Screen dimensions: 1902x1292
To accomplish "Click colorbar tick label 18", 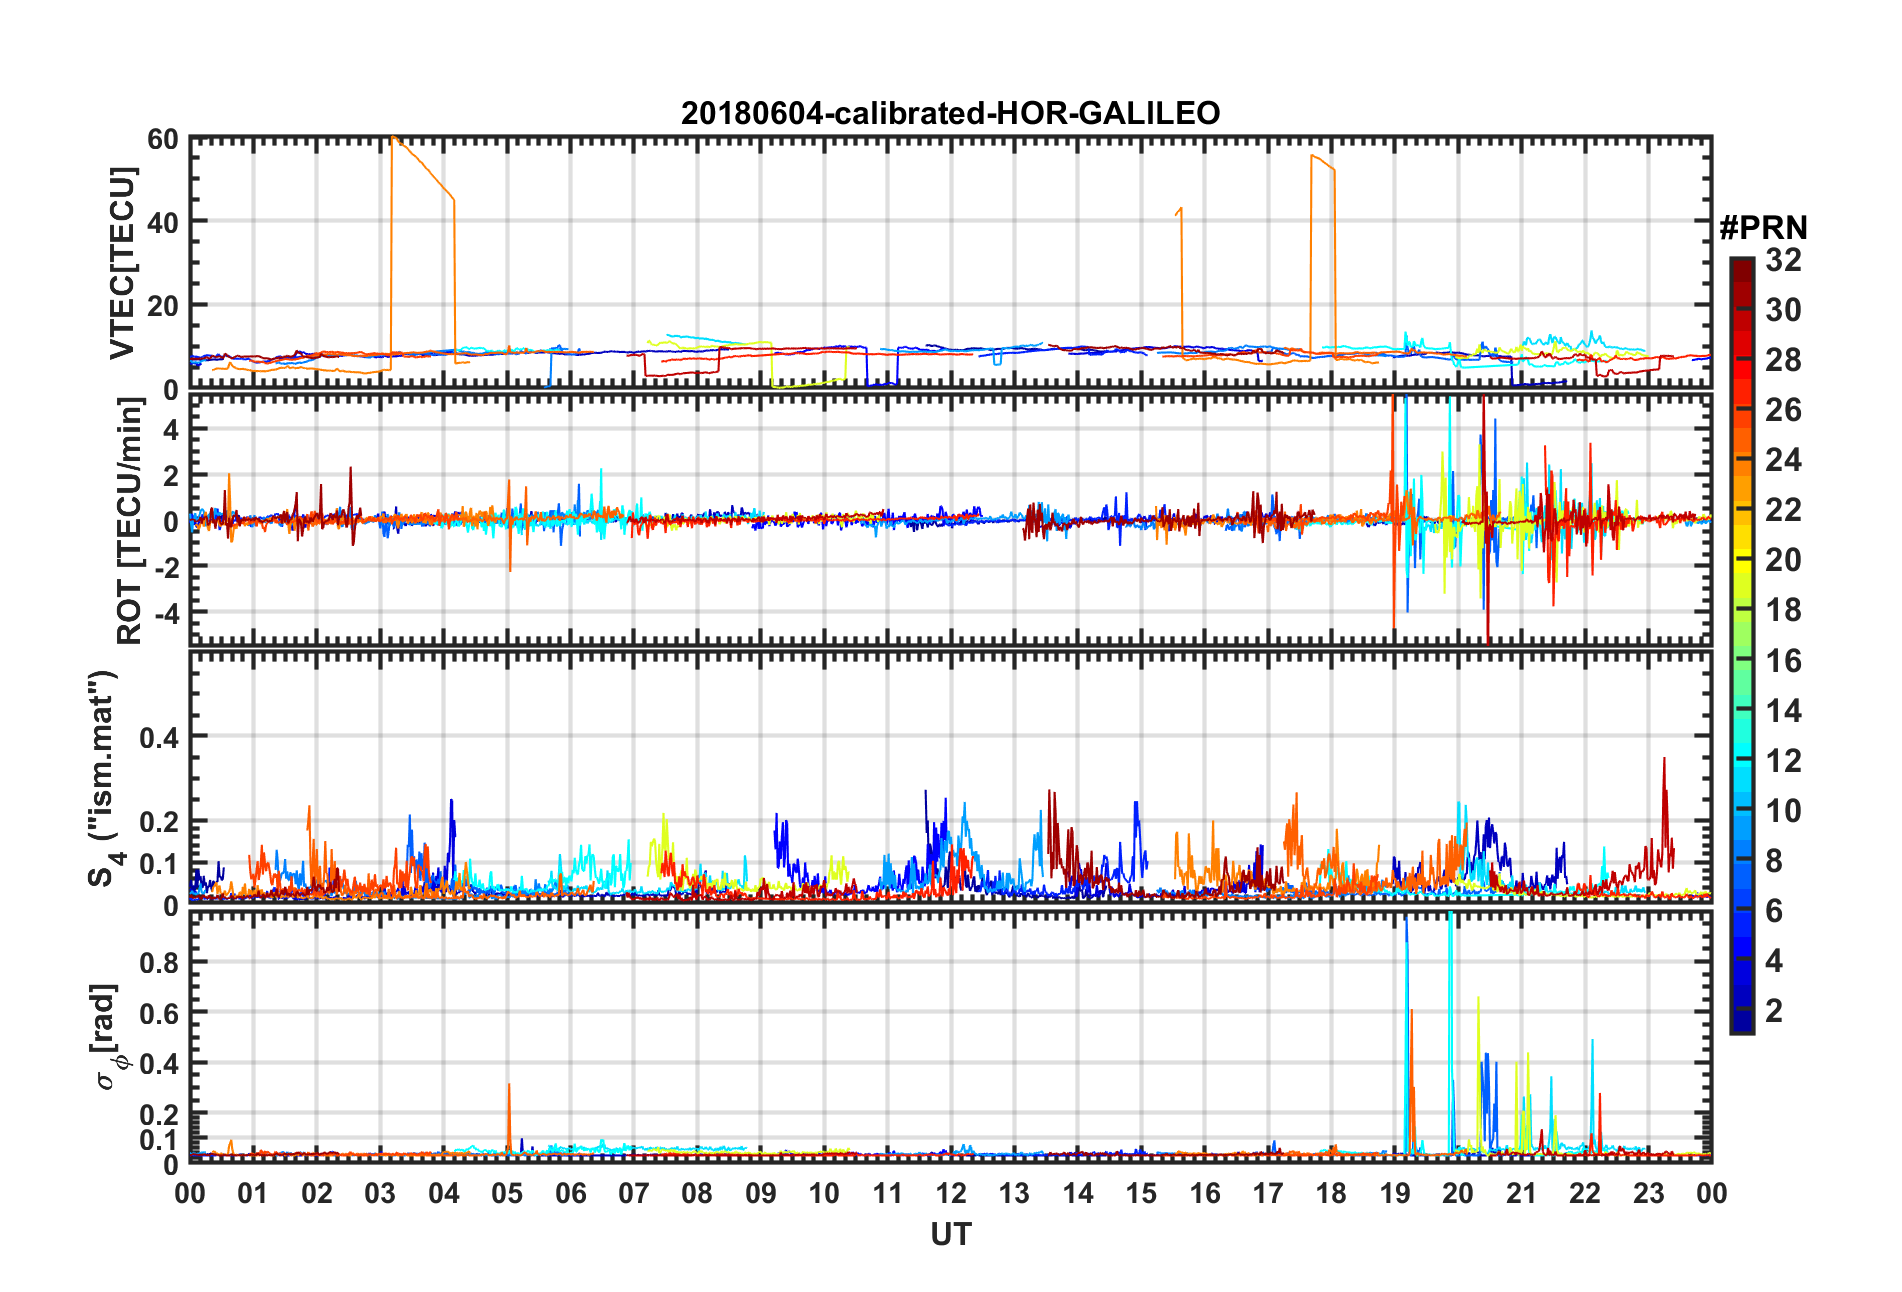I will point(1784,610).
